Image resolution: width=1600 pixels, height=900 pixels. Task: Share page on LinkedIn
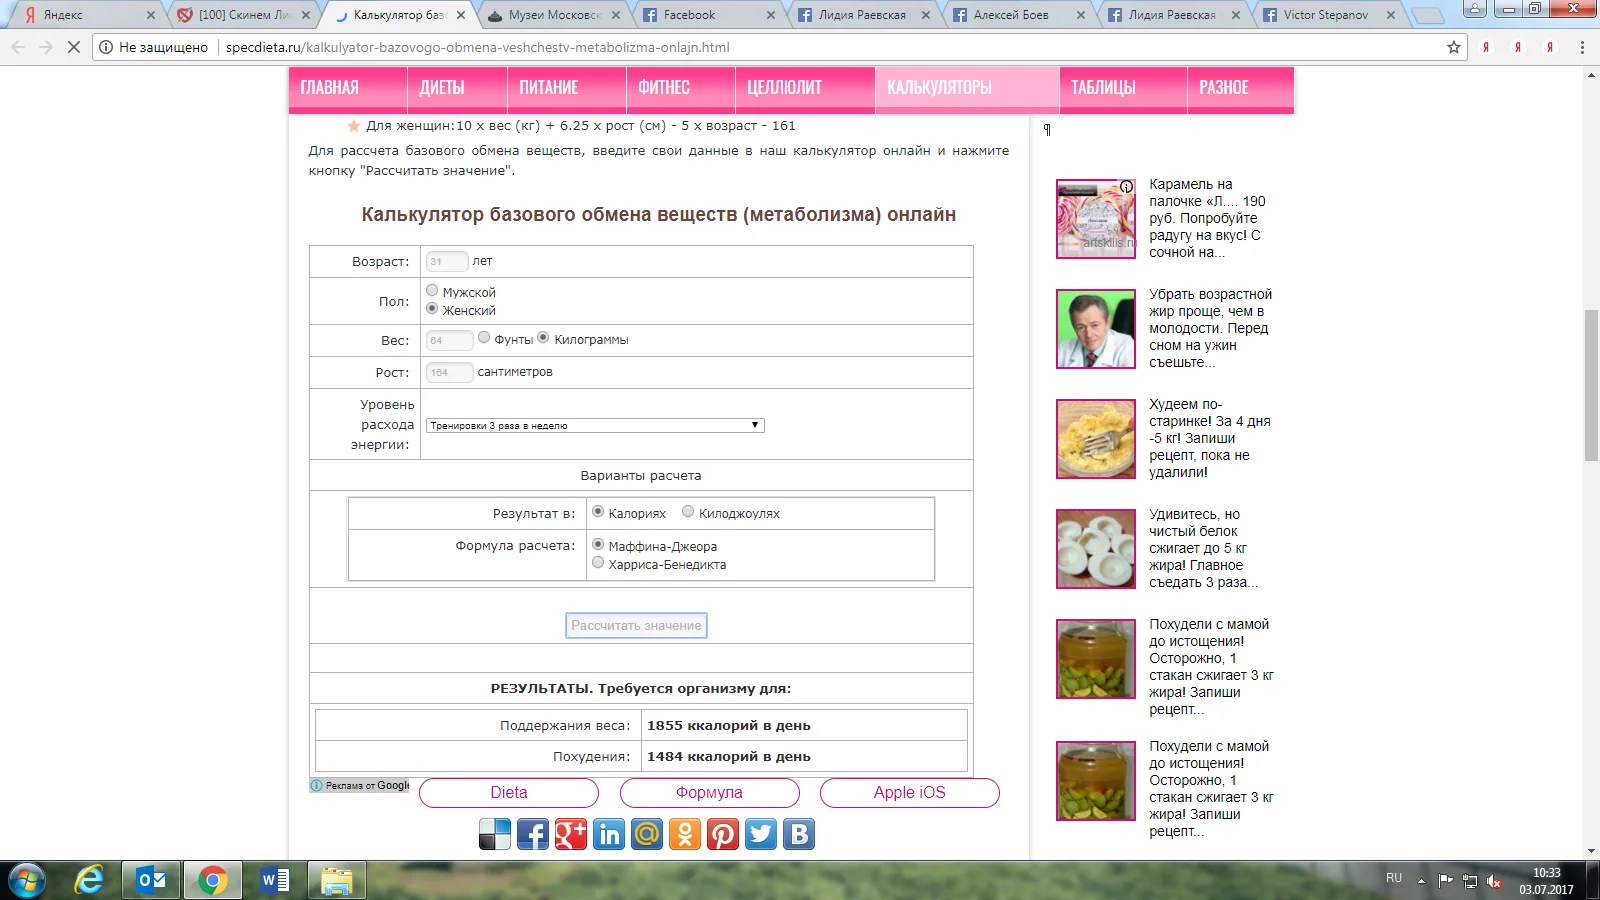609,834
